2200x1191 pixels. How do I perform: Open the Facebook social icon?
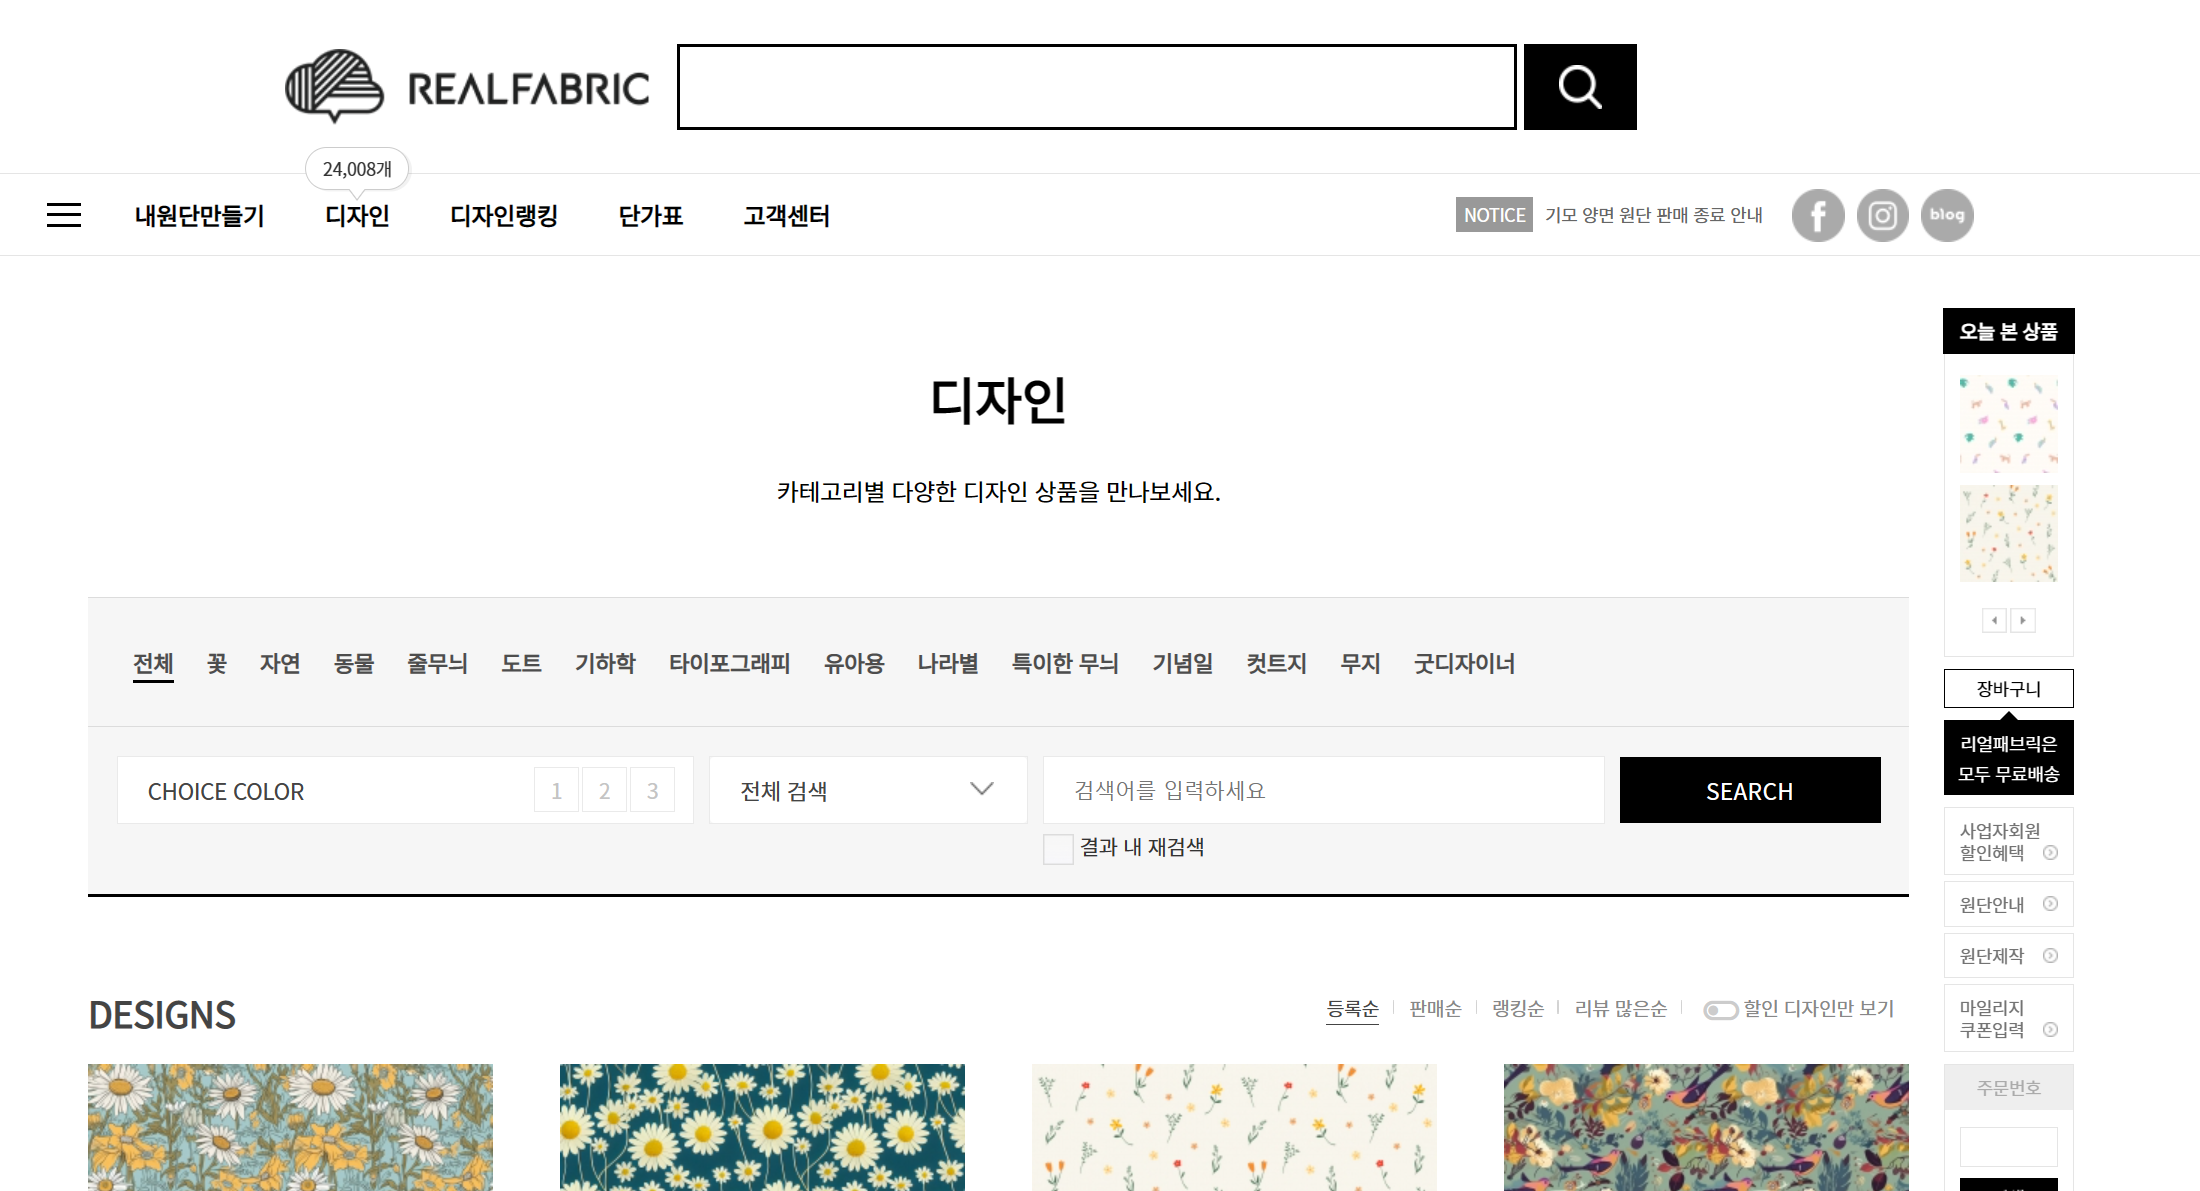(1817, 215)
